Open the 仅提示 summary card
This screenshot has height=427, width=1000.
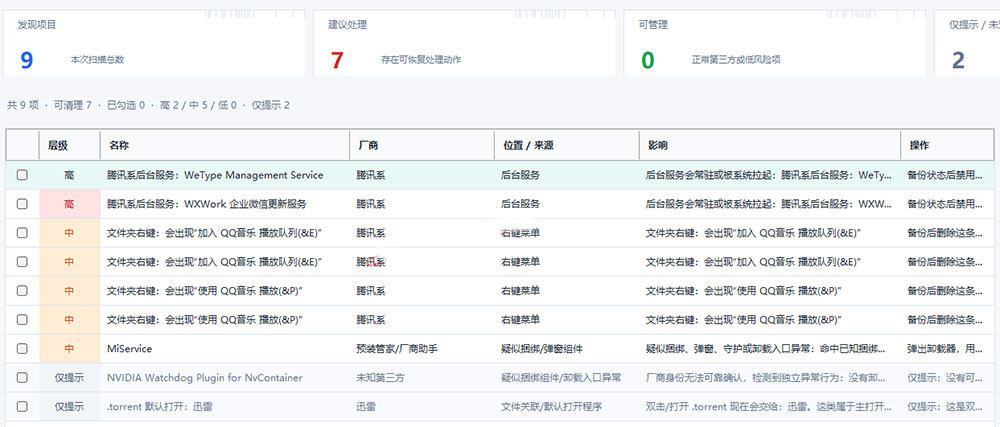pyautogui.click(x=967, y=43)
